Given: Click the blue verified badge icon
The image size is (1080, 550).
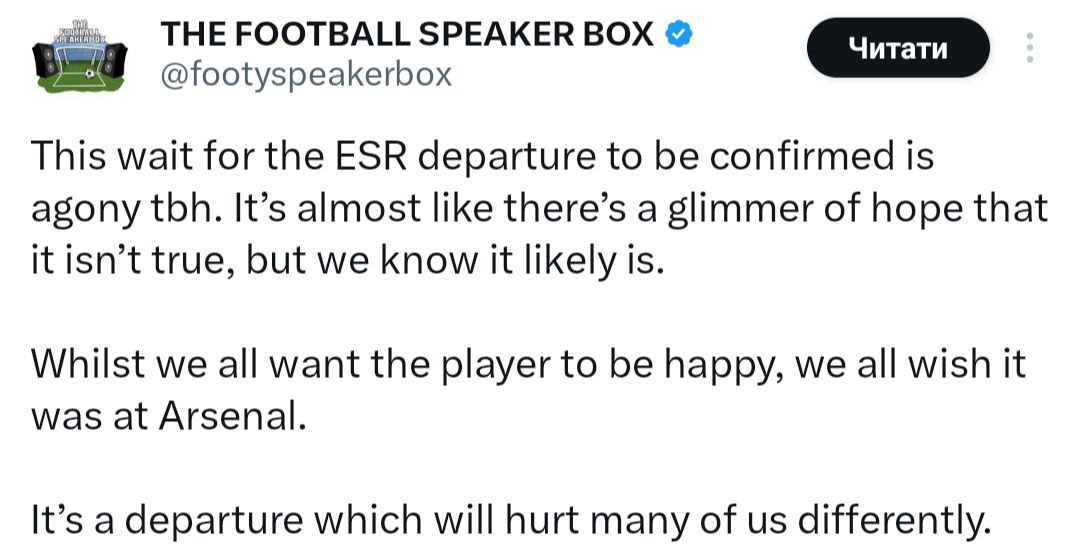Looking at the screenshot, I should (680, 34).
